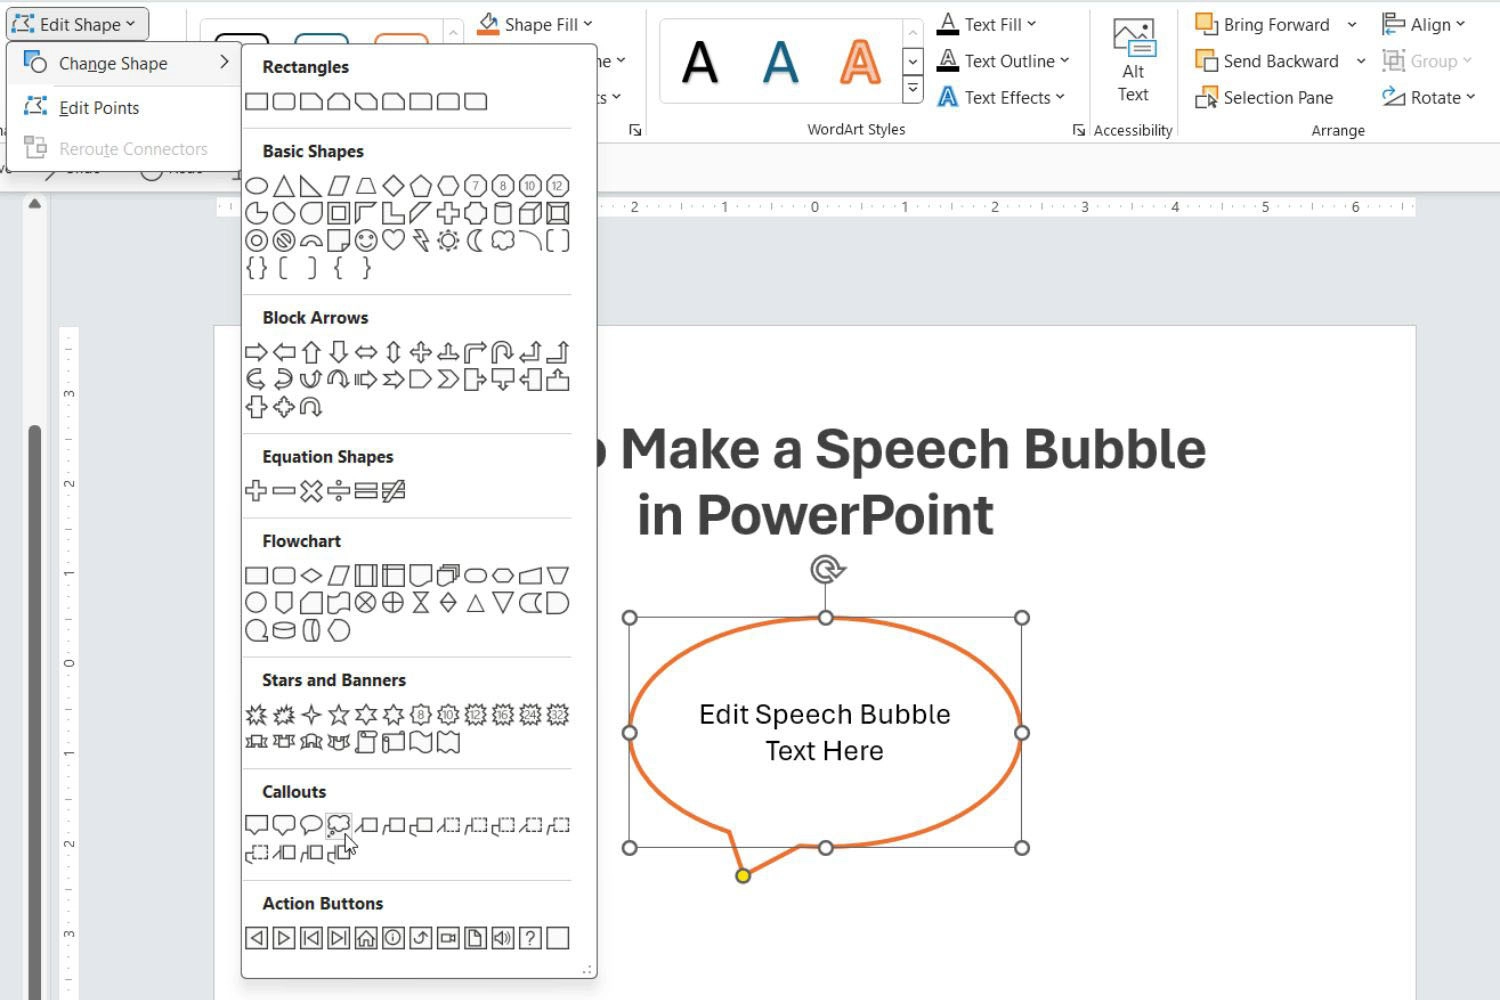Click the 'Edit Speech Bubble Text Here' text
Image resolution: width=1500 pixels, height=1000 pixels.
(825, 732)
